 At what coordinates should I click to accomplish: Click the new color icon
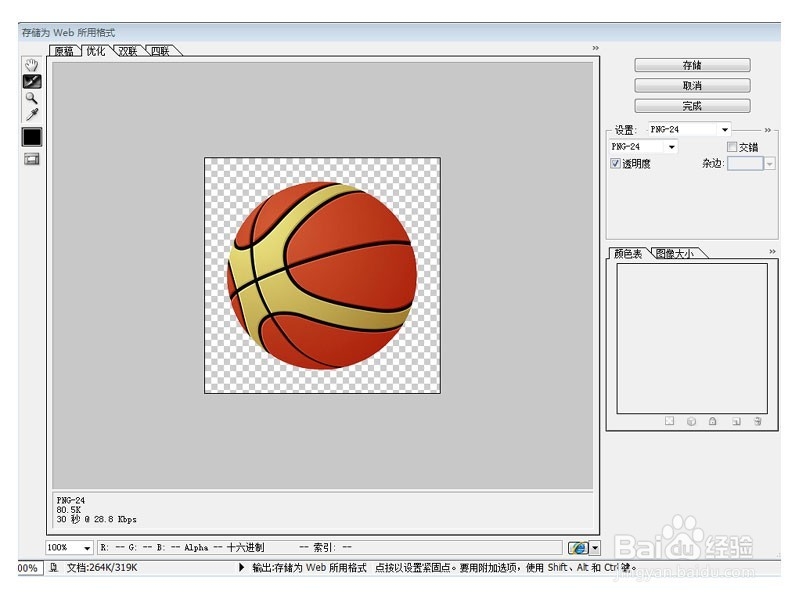point(736,421)
